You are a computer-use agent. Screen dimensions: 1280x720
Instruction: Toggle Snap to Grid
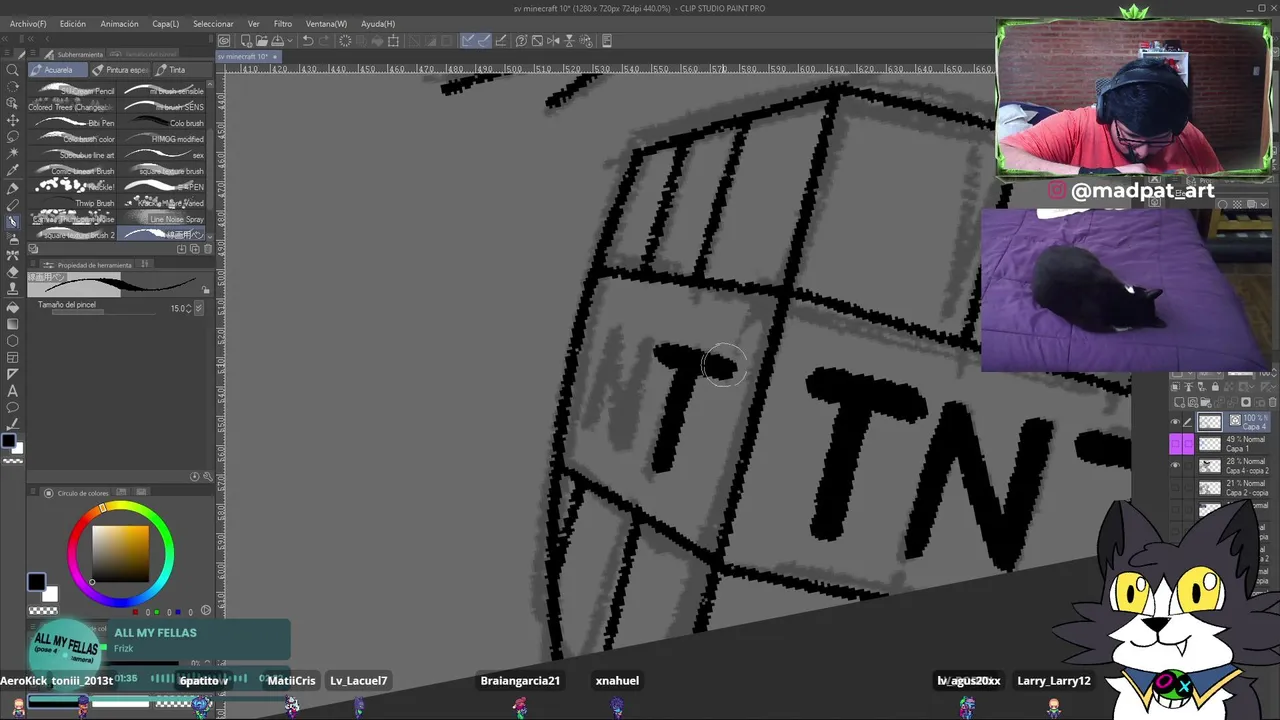(501, 41)
